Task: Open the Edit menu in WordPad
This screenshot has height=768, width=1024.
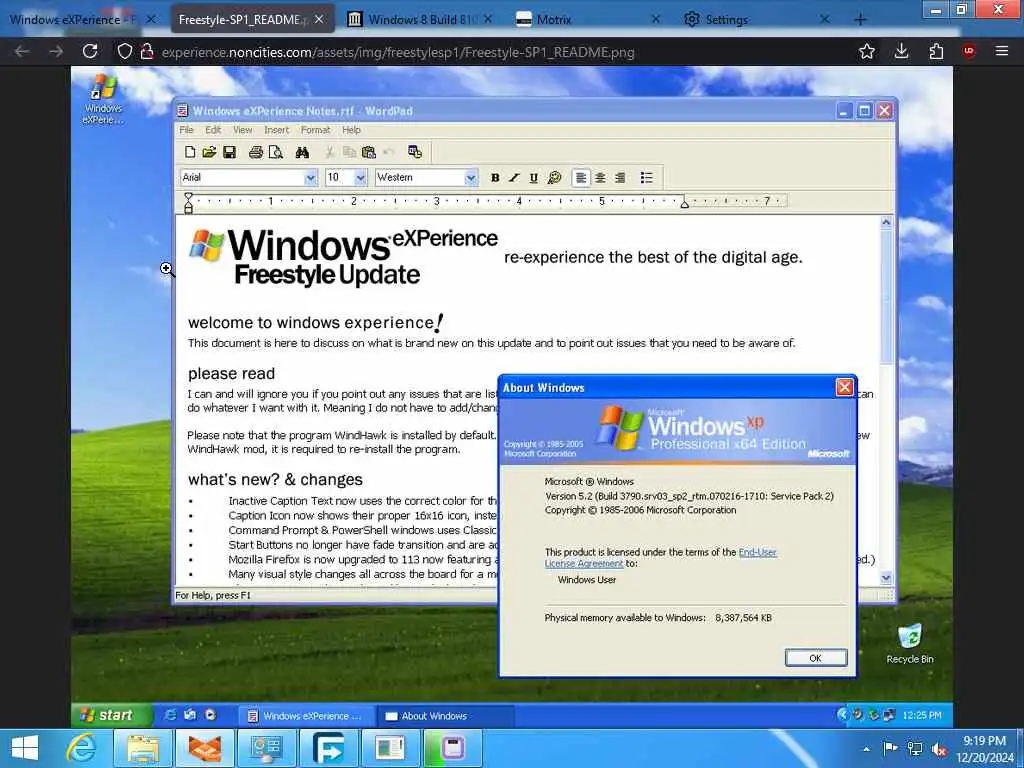Action: coord(213,130)
